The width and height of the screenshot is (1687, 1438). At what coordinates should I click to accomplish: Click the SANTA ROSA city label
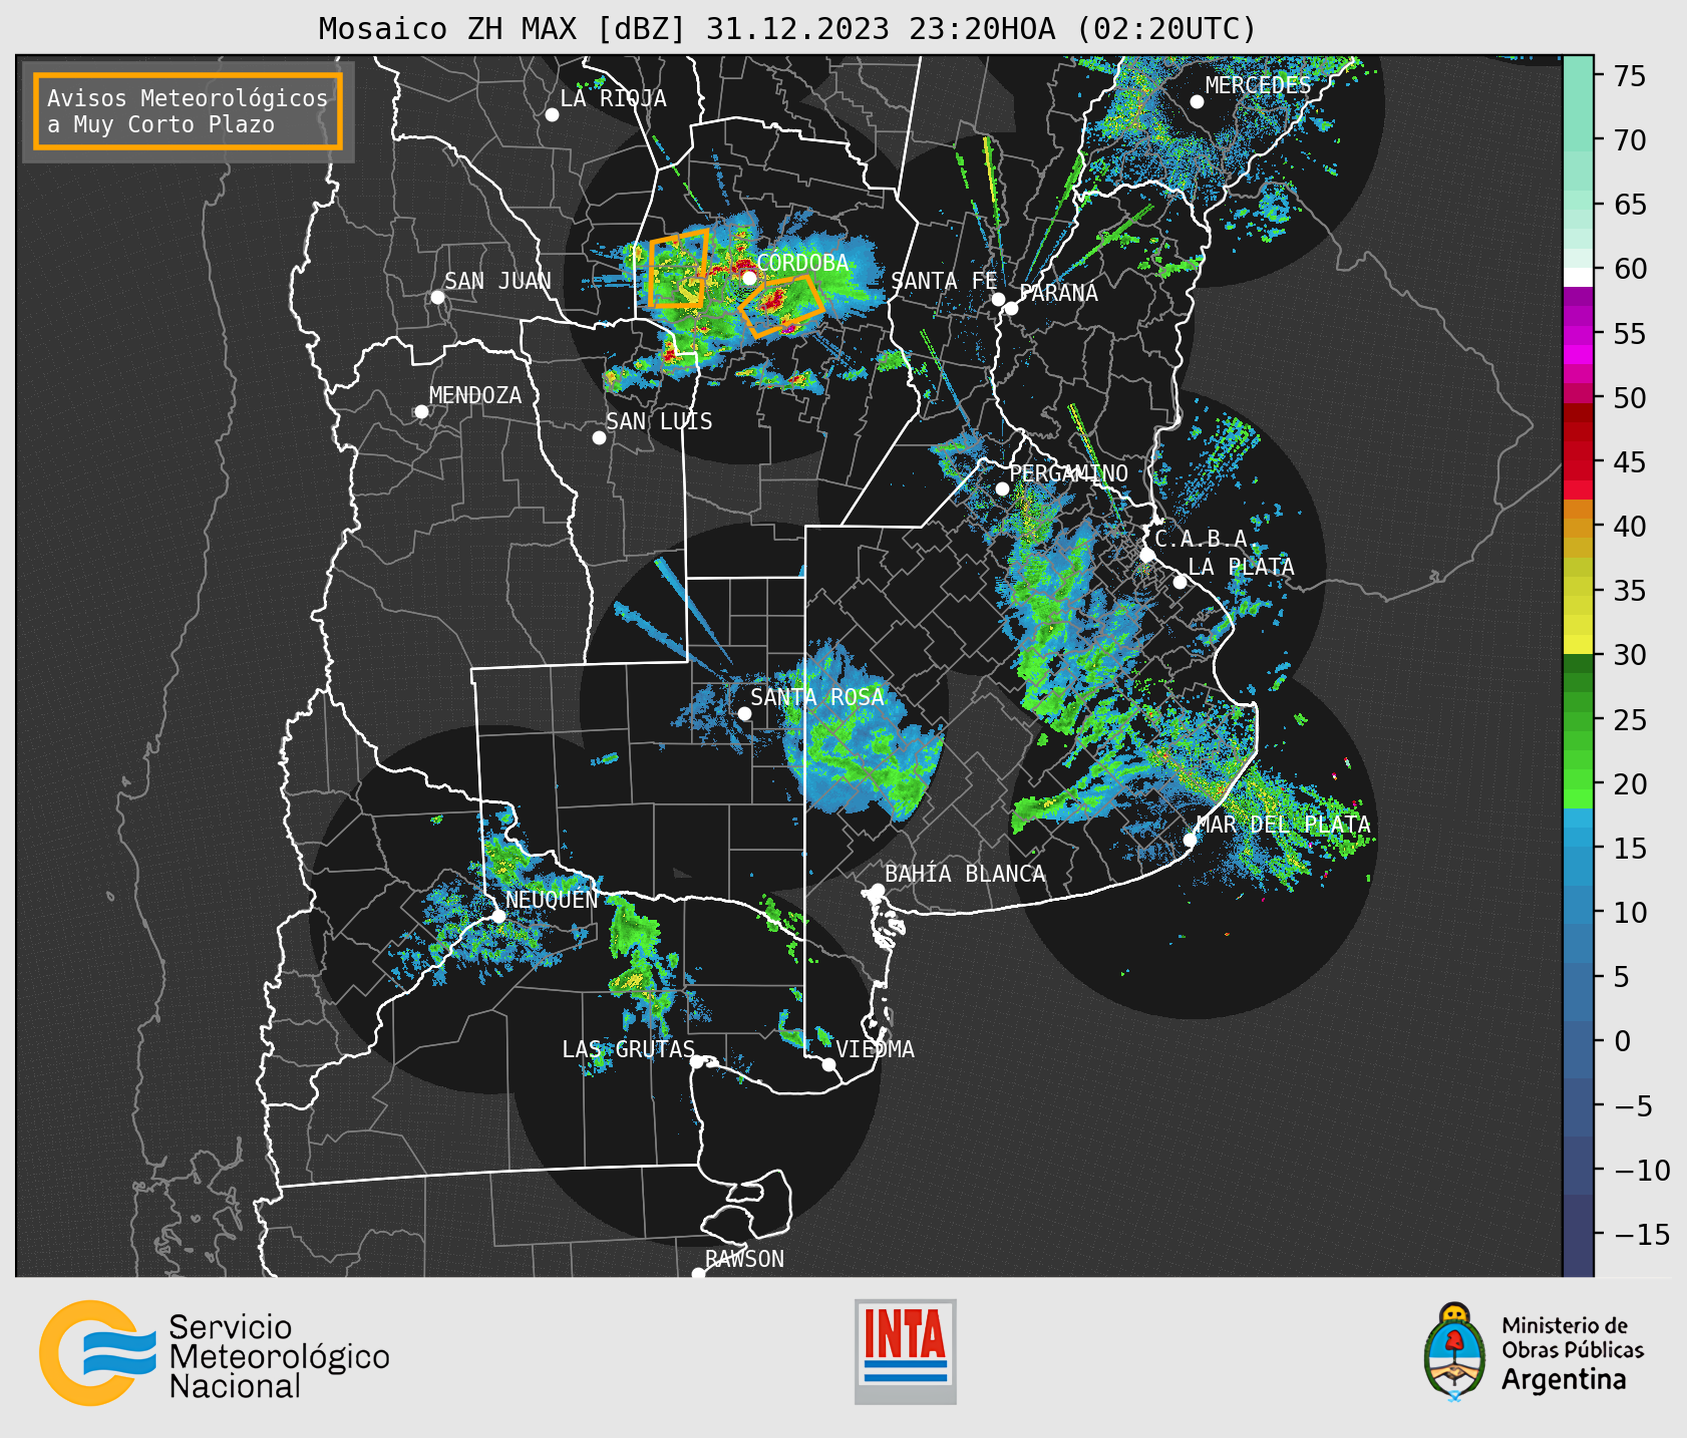point(818,697)
